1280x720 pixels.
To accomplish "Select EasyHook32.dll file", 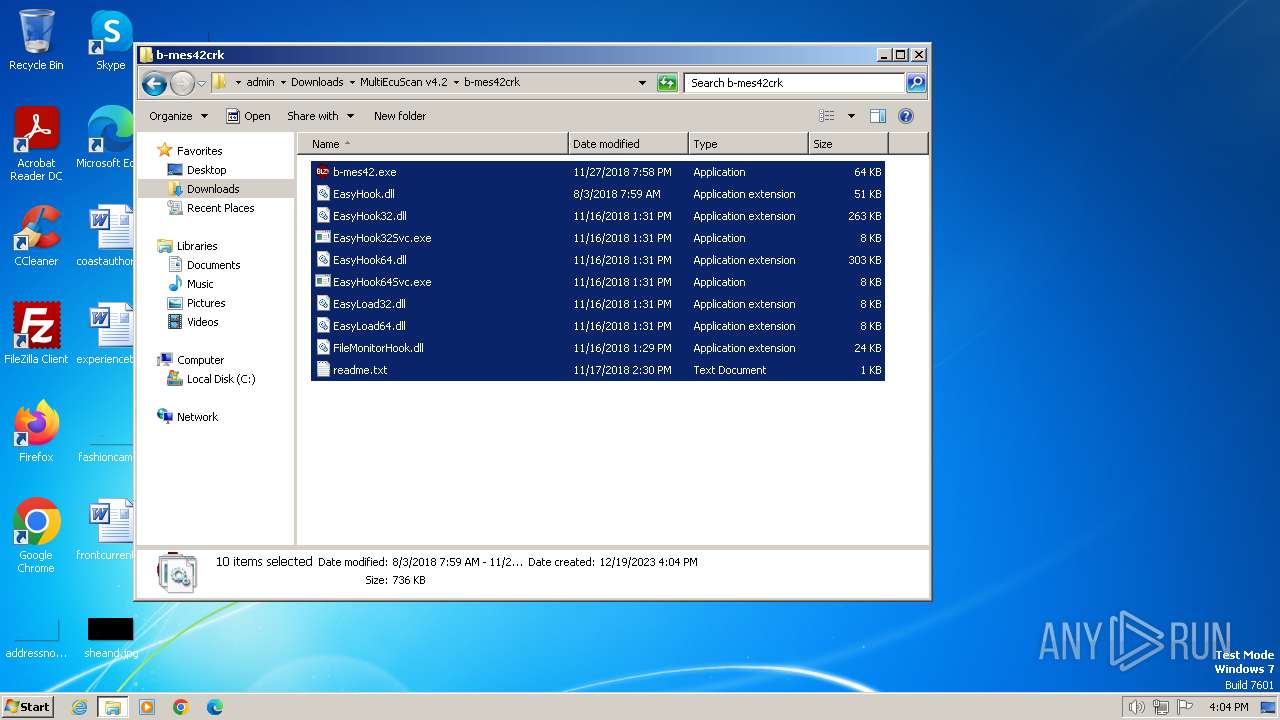I will [x=598, y=216].
